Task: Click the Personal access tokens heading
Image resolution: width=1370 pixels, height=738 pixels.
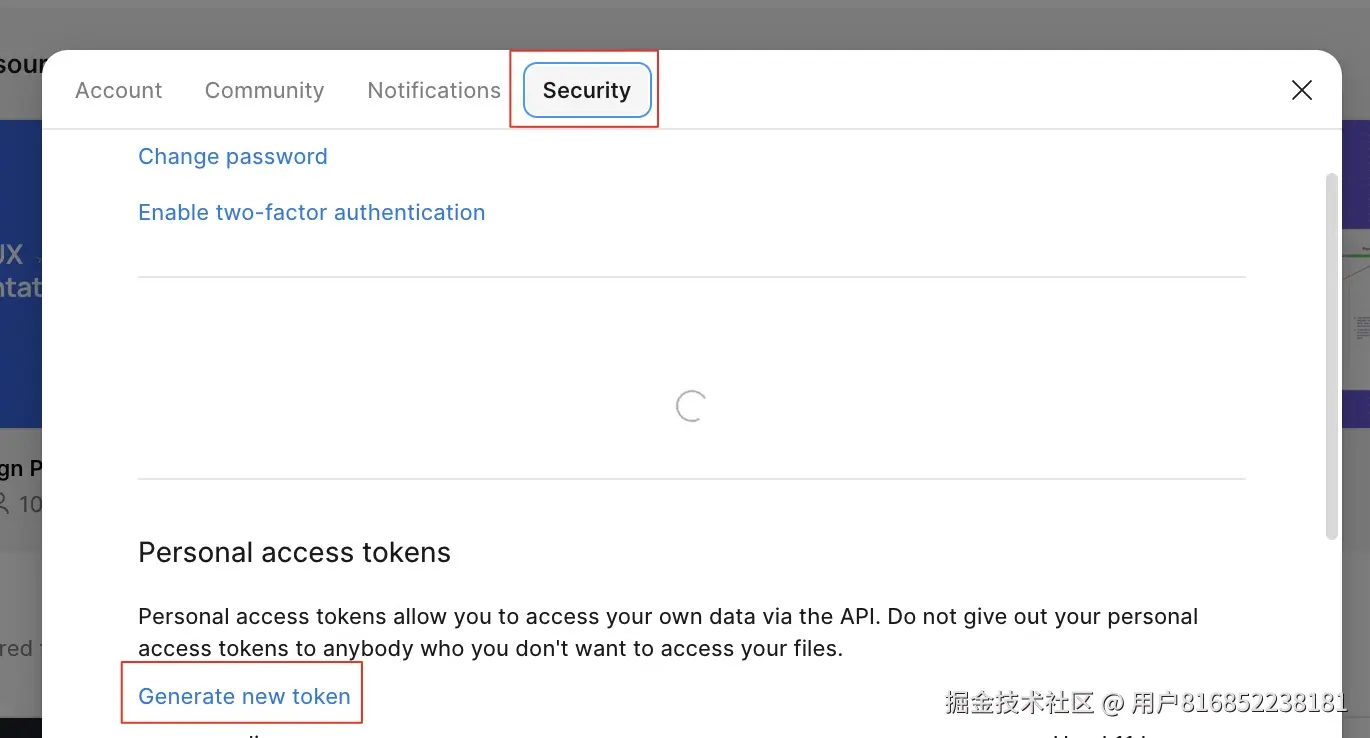Action: tap(294, 552)
